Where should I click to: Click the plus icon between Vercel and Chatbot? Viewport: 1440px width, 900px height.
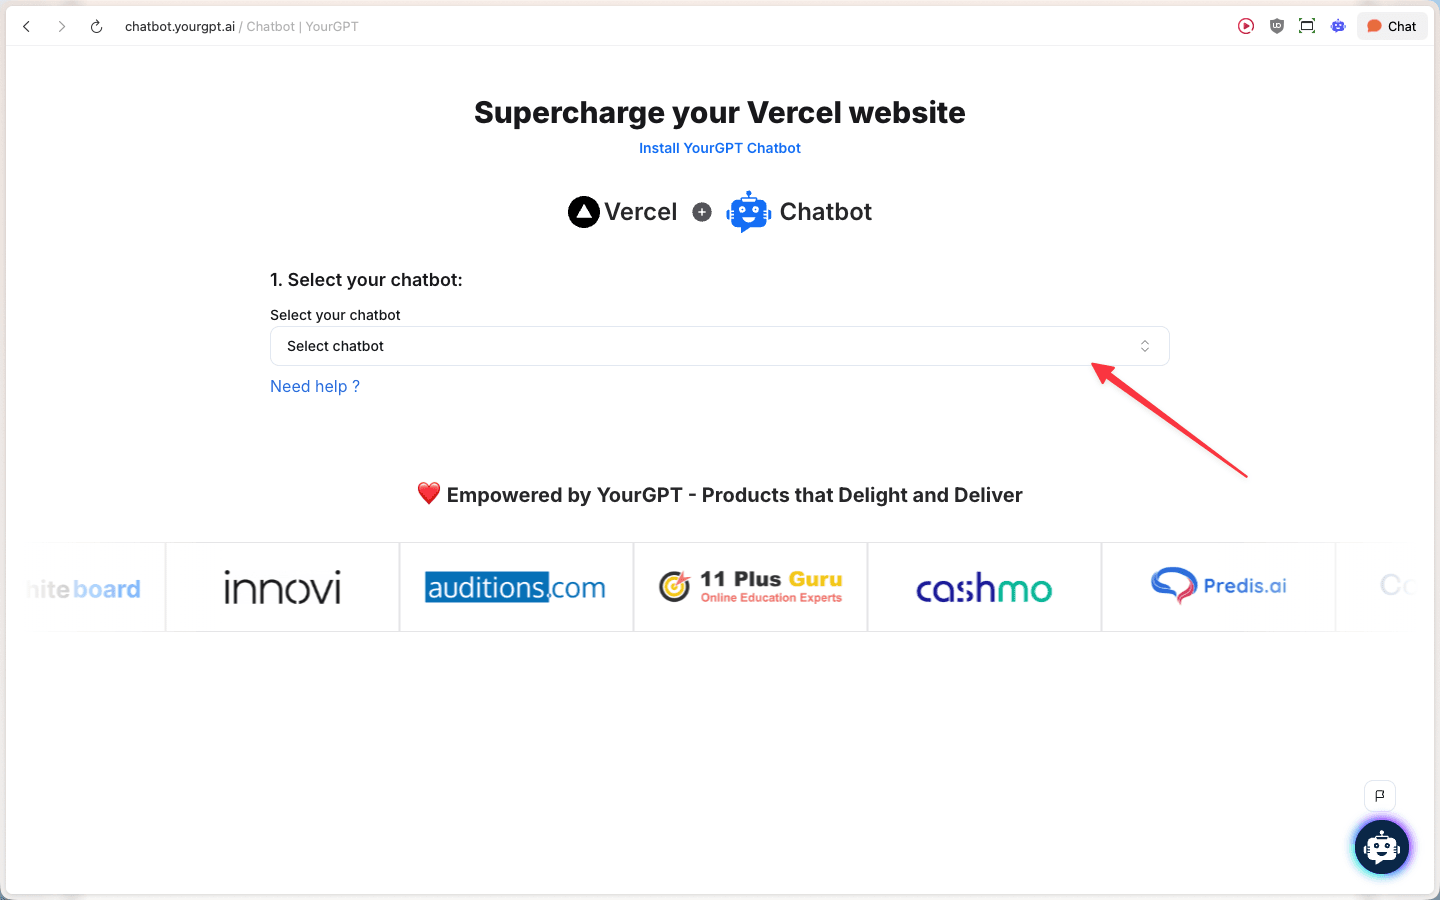click(x=702, y=212)
